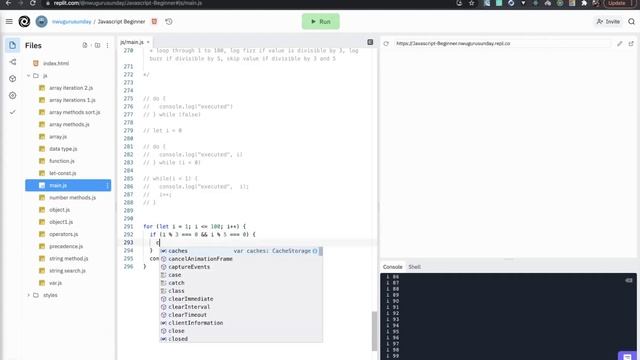The image size is (640, 360).
Task: Collapse the js folder
Action: (x=29, y=76)
